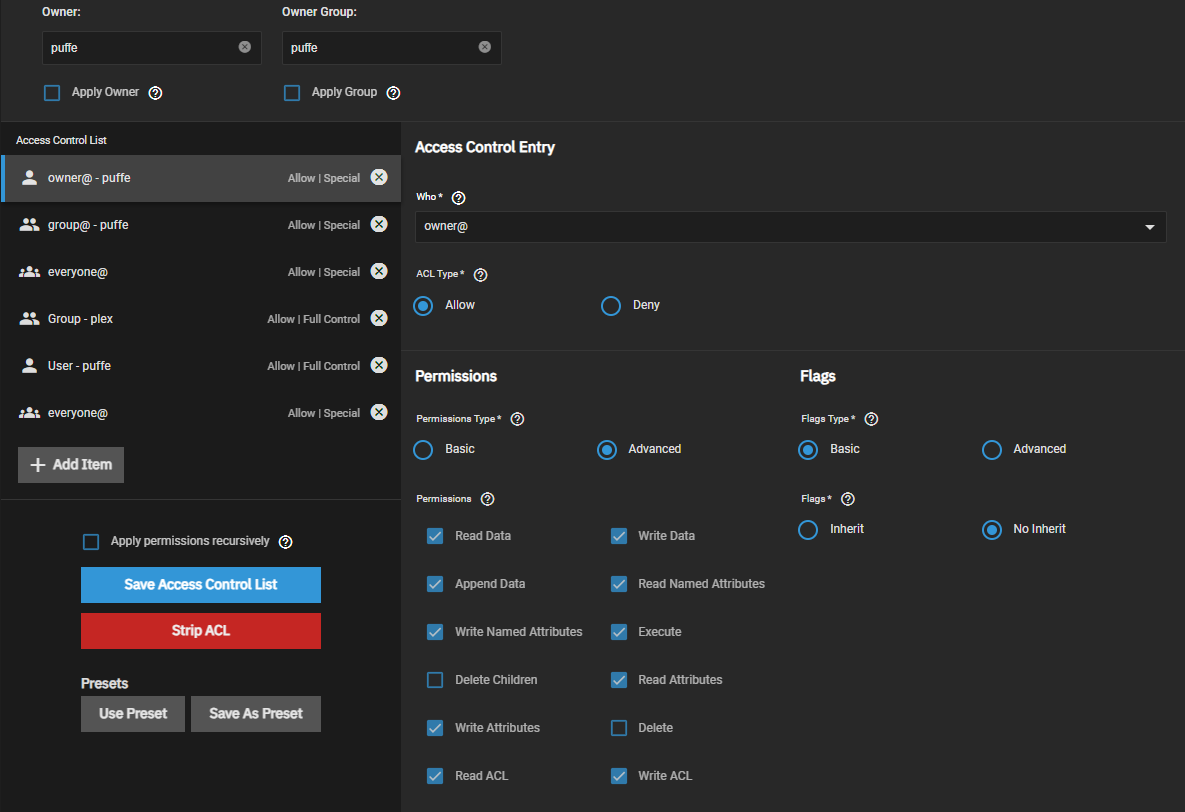Tick Apply permissions recursively
1185x812 pixels.
tap(91, 542)
